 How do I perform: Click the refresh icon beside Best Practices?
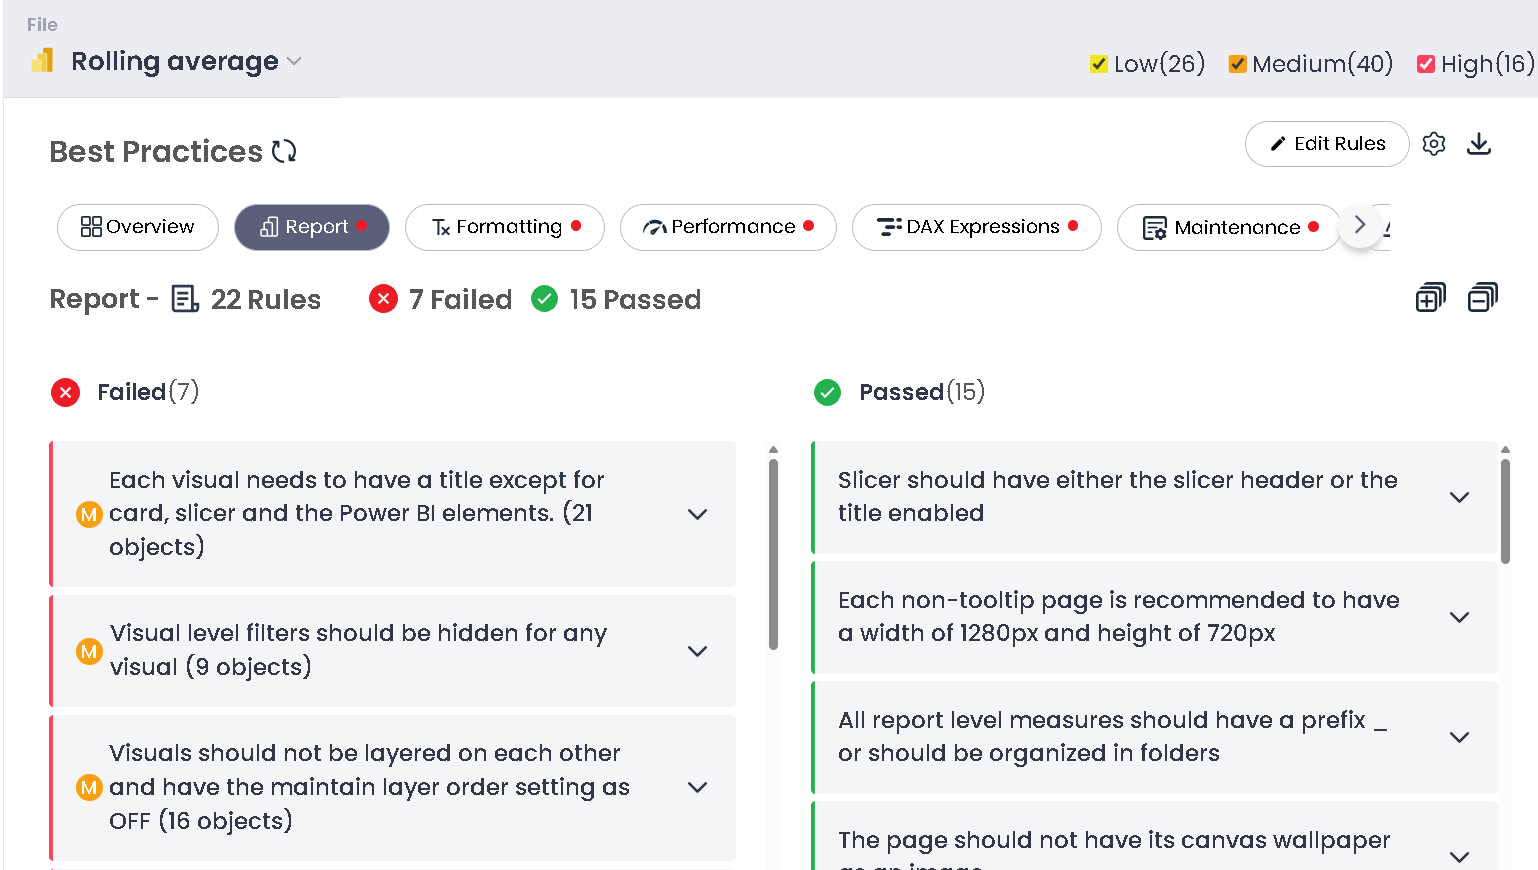point(284,151)
